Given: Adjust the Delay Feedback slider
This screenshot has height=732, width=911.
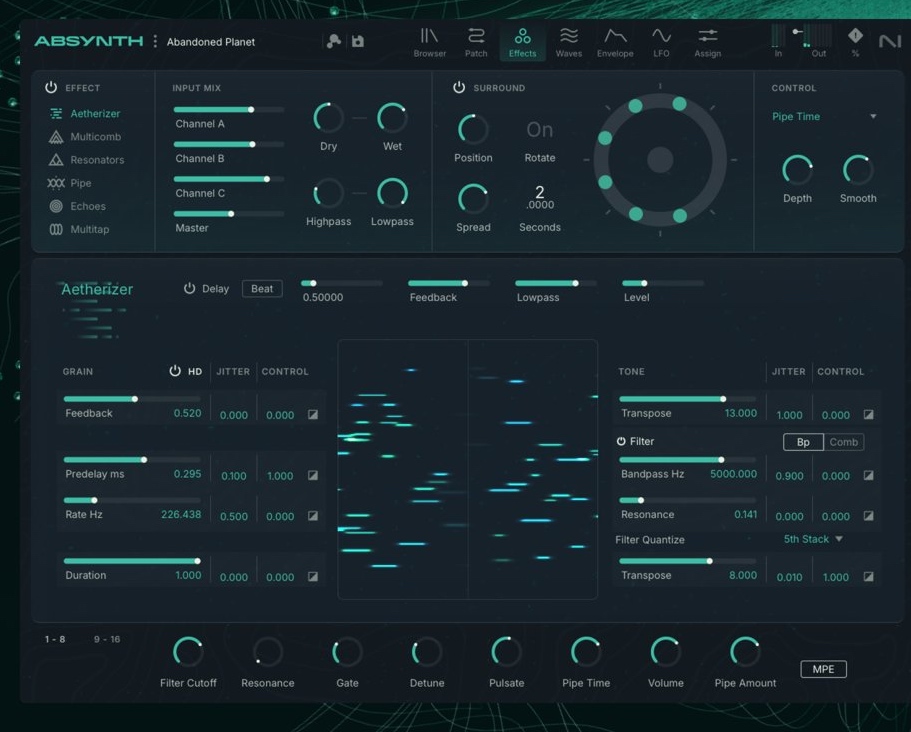Looking at the screenshot, I should point(449,284).
